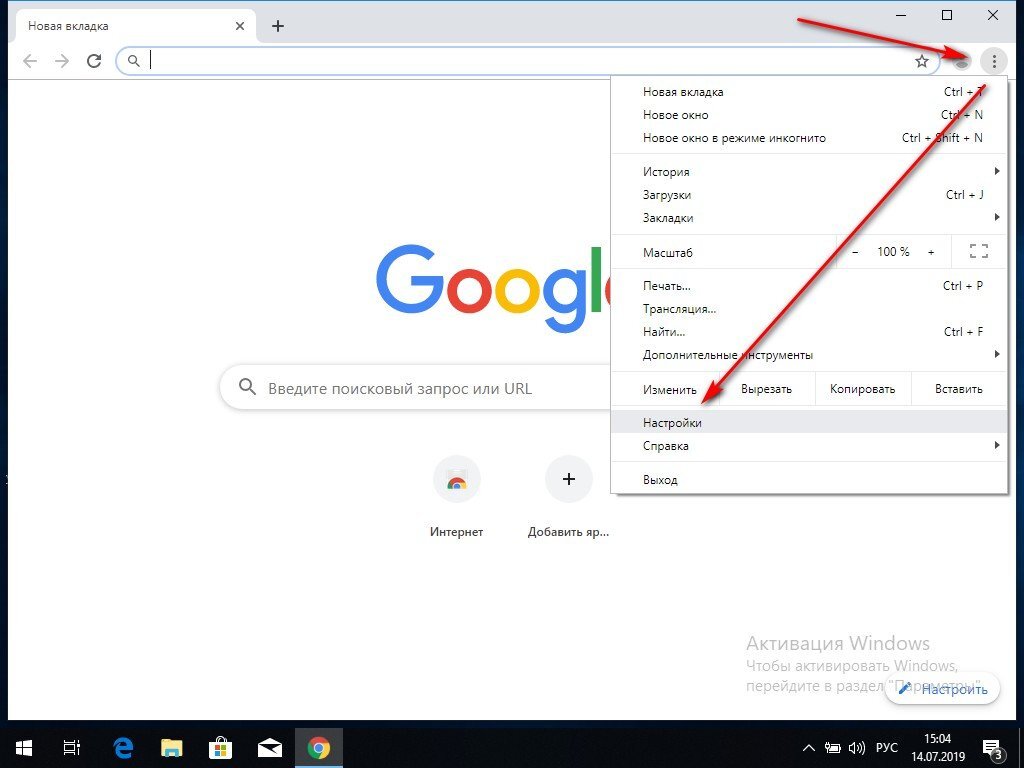Screen dimensions: 1024x768
Task: Show hidden tray icons chevron
Action: 808,748
